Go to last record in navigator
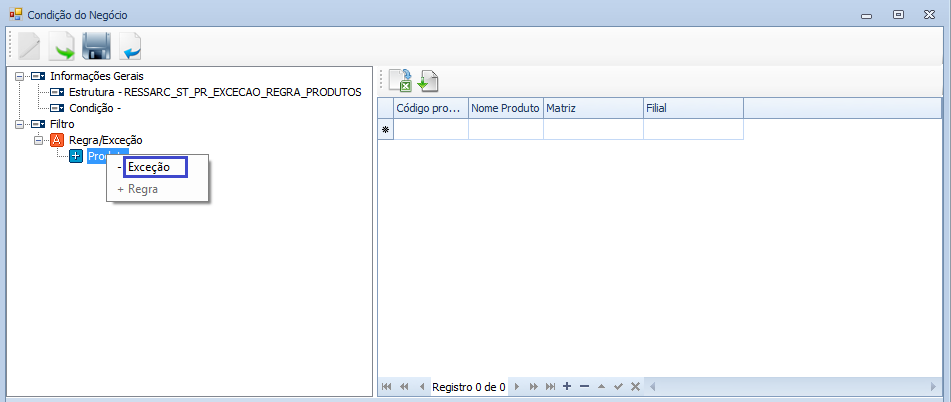The height and width of the screenshot is (402, 951). coord(550,387)
